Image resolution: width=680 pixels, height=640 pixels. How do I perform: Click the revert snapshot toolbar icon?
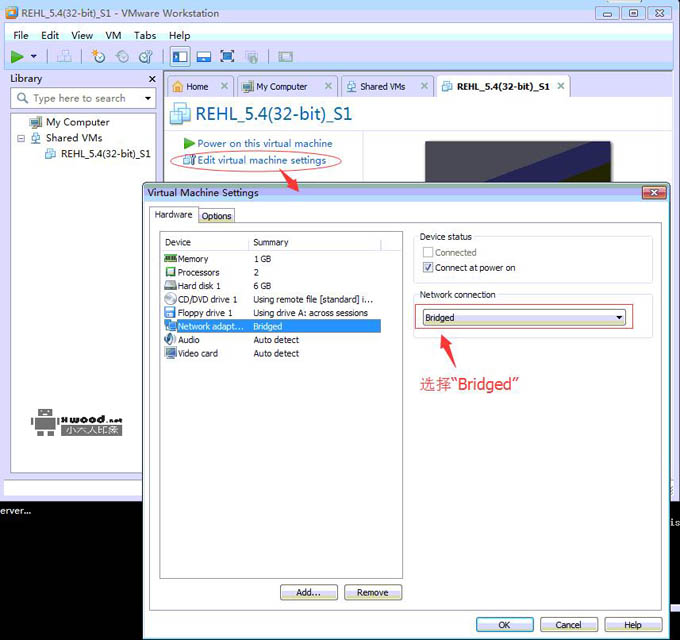[x=122, y=56]
